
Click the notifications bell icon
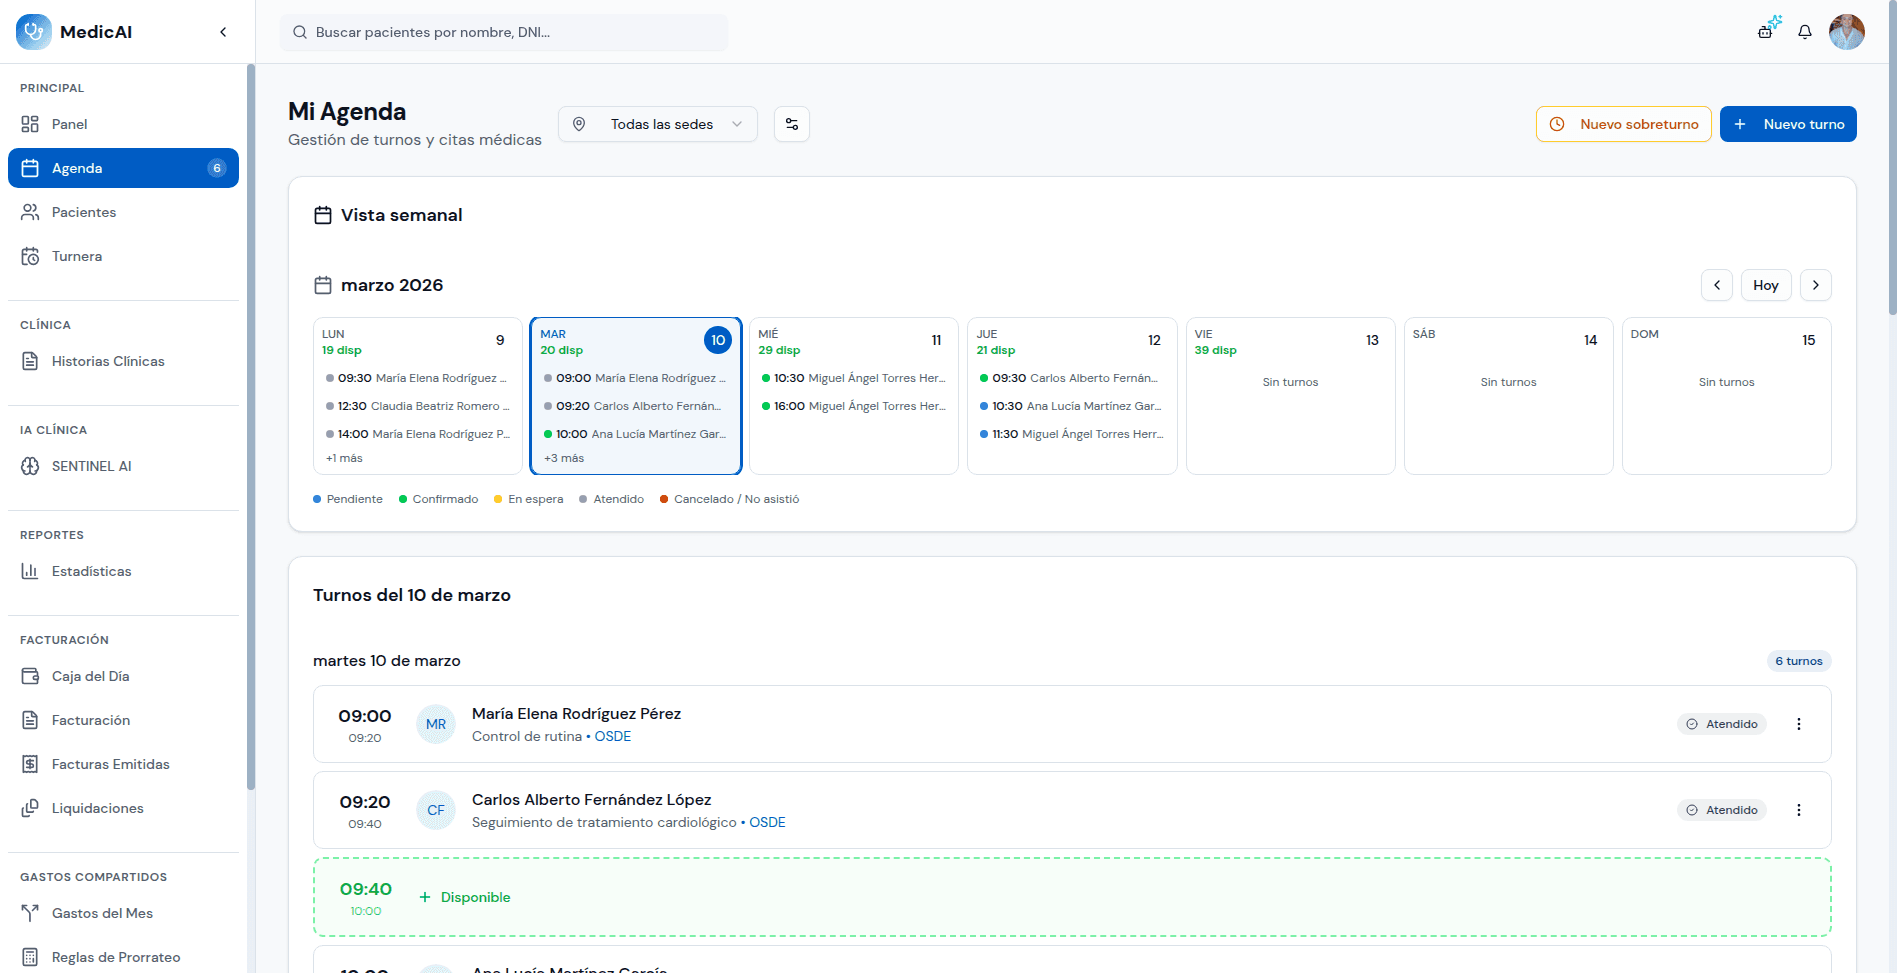[1804, 32]
